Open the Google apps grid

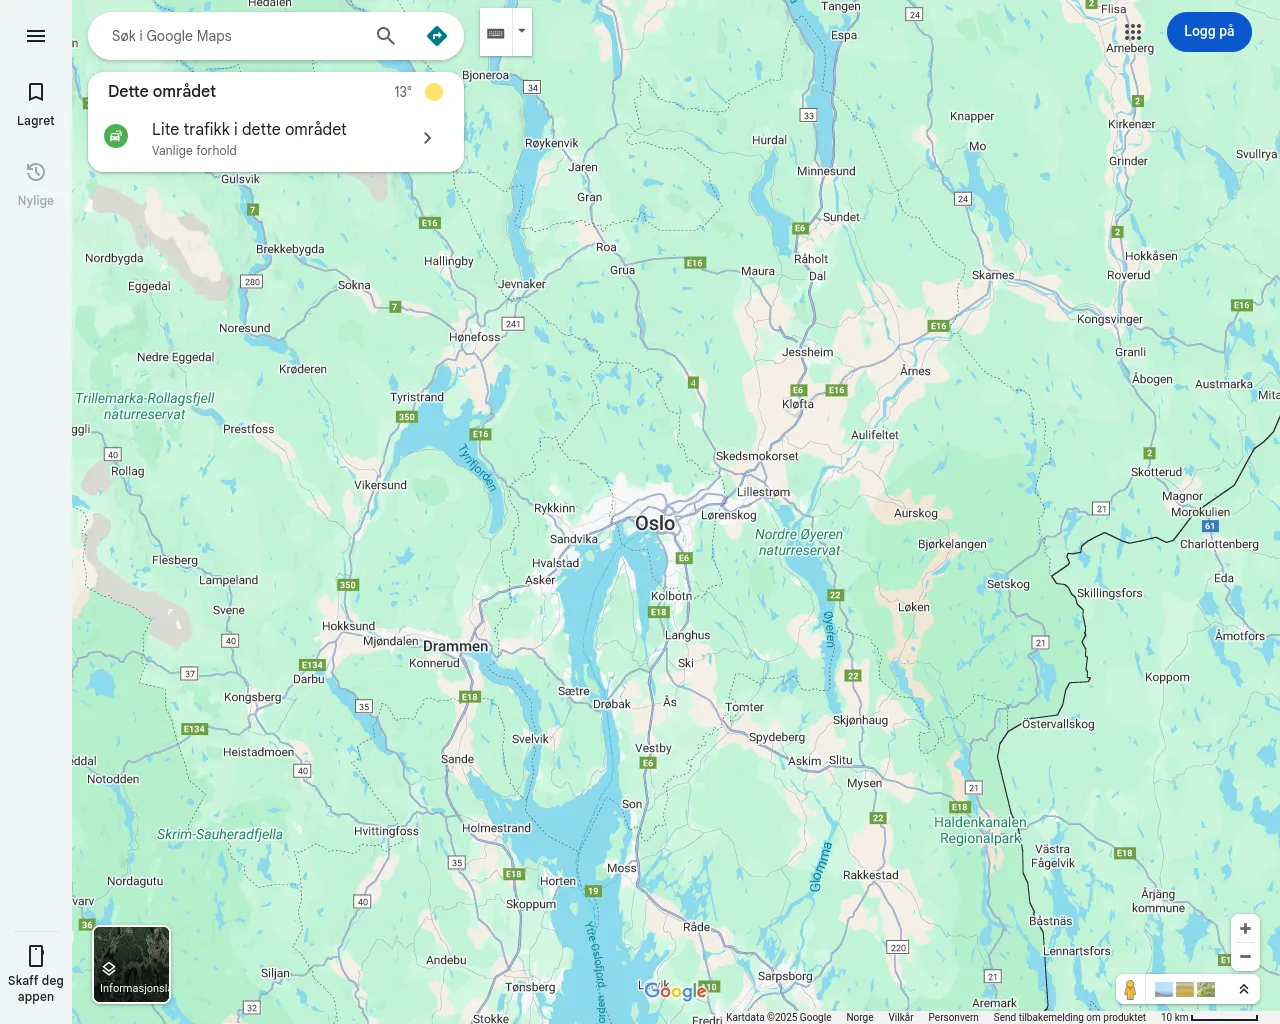coord(1133,32)
